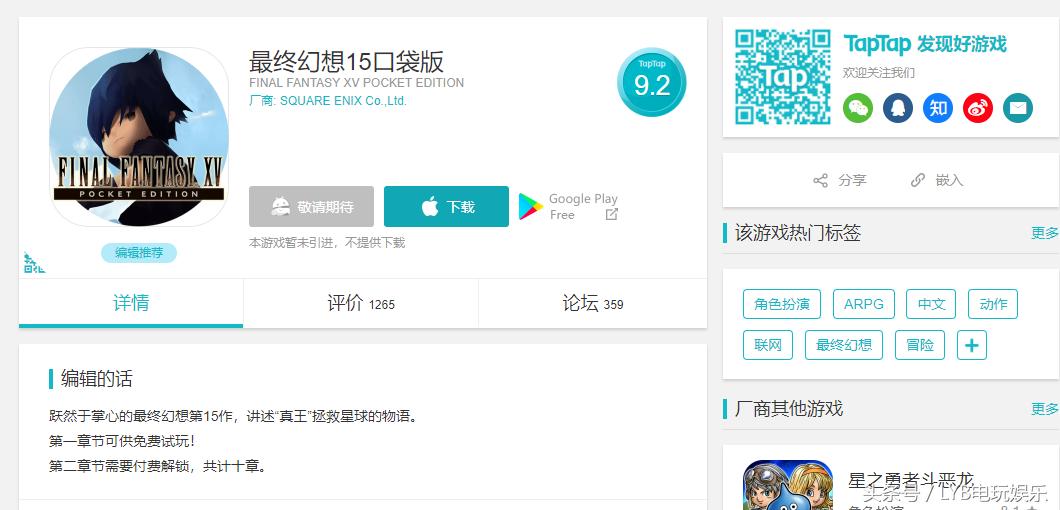Click 更多 next to 该游戏热门标签
This screenshot has height=510, width=1060.
1044,233
